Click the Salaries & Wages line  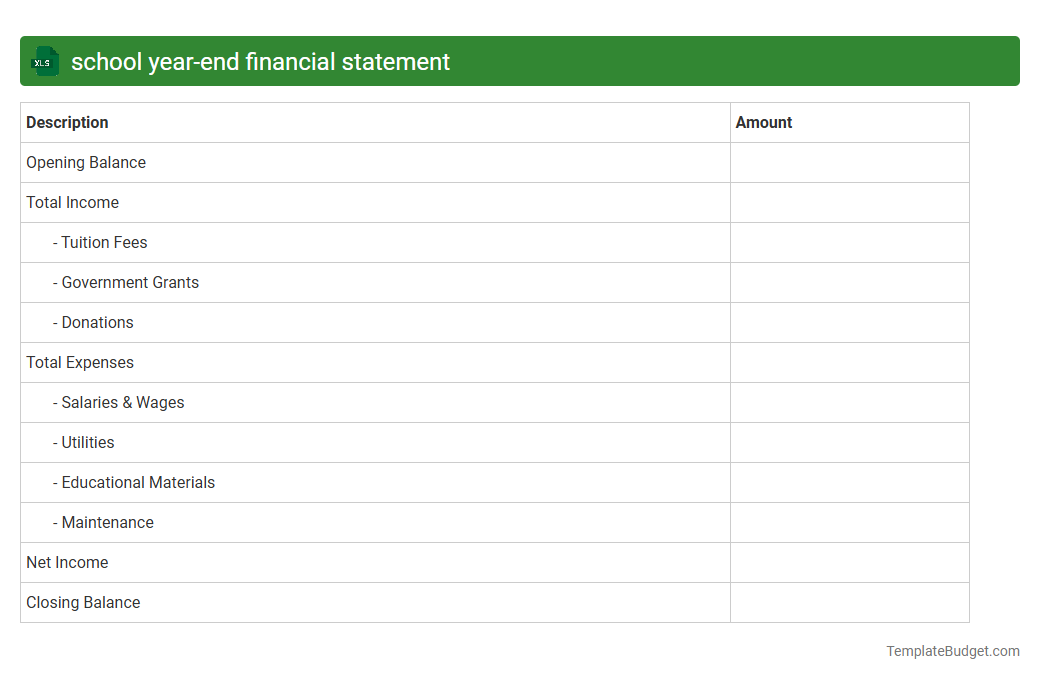[121, 402]
